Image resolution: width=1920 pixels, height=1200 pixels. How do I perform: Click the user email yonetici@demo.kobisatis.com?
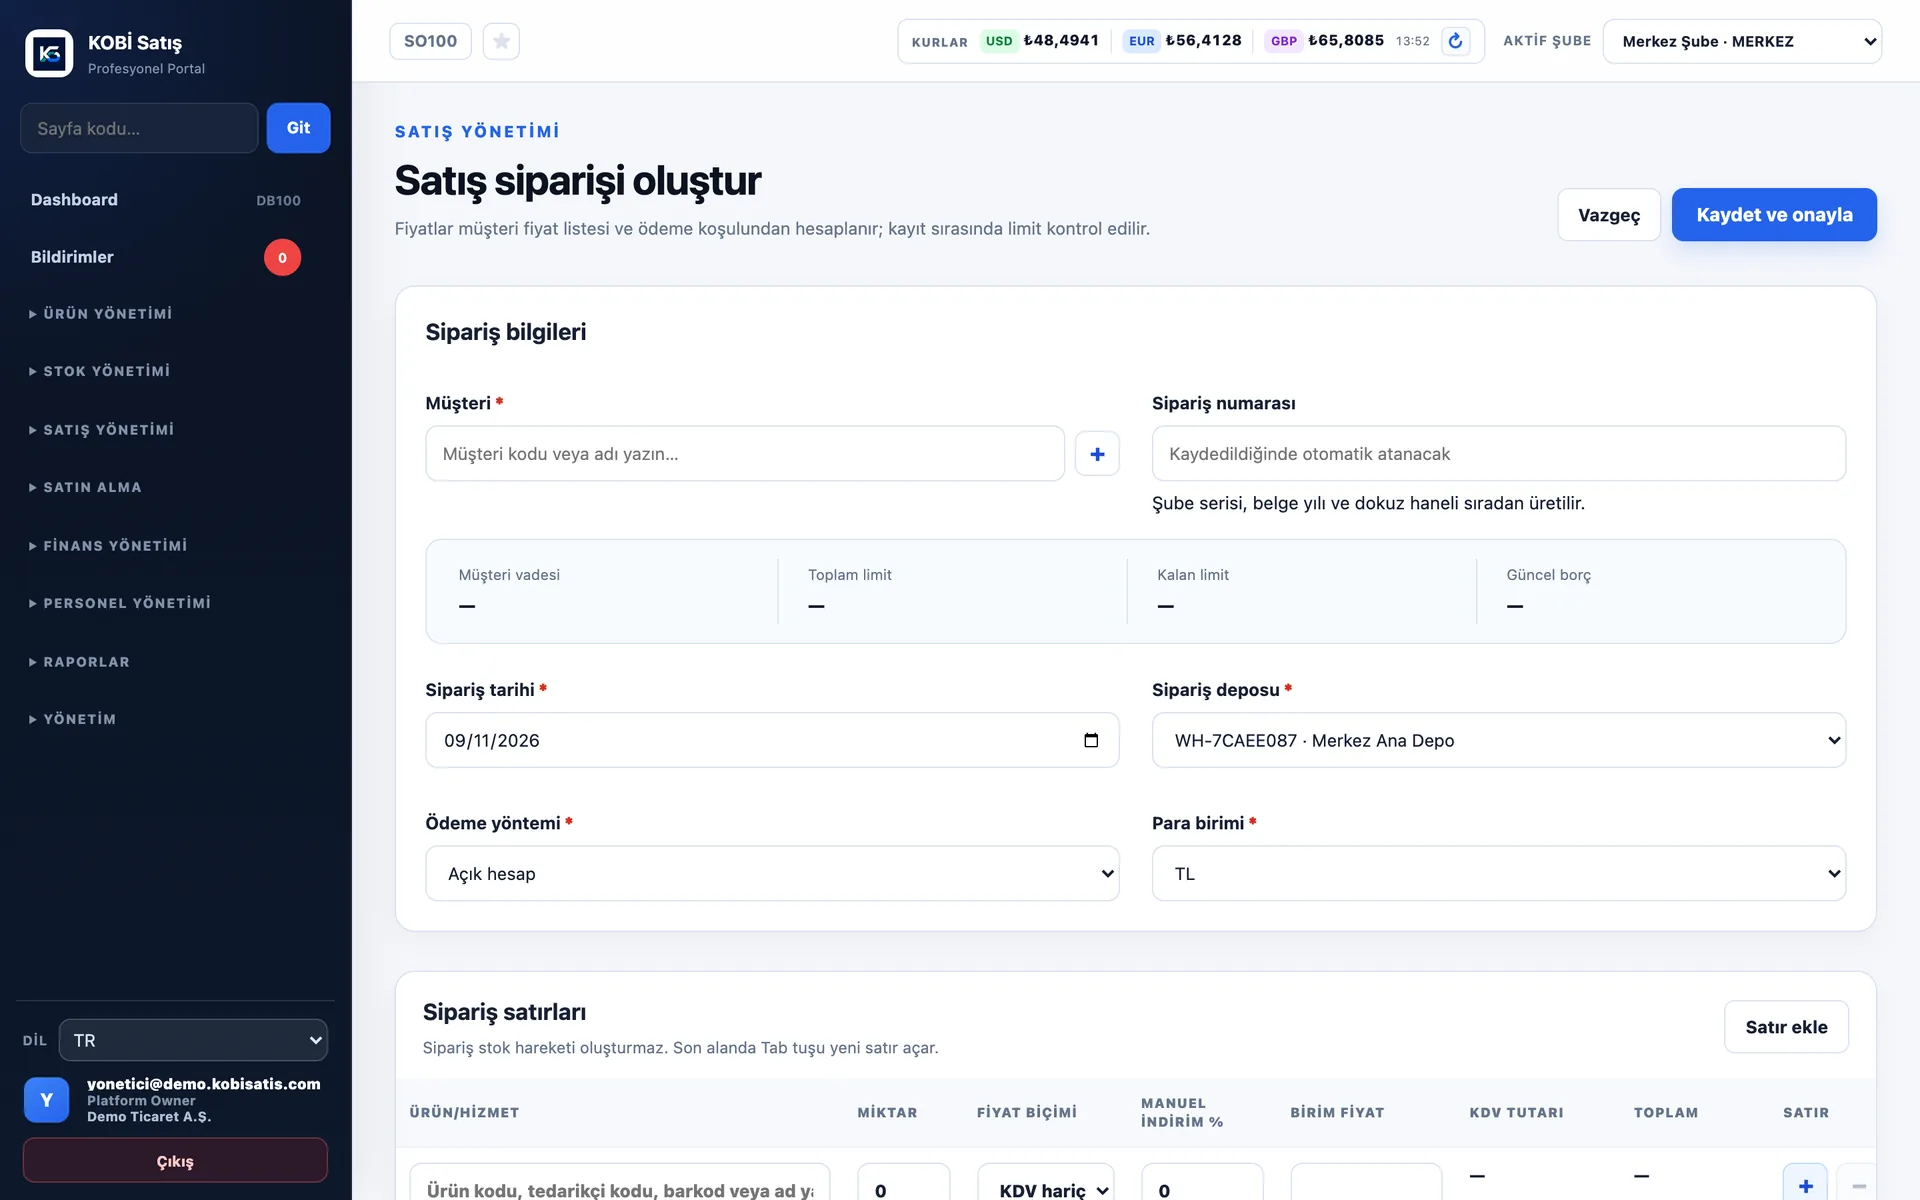(204, 1084)
